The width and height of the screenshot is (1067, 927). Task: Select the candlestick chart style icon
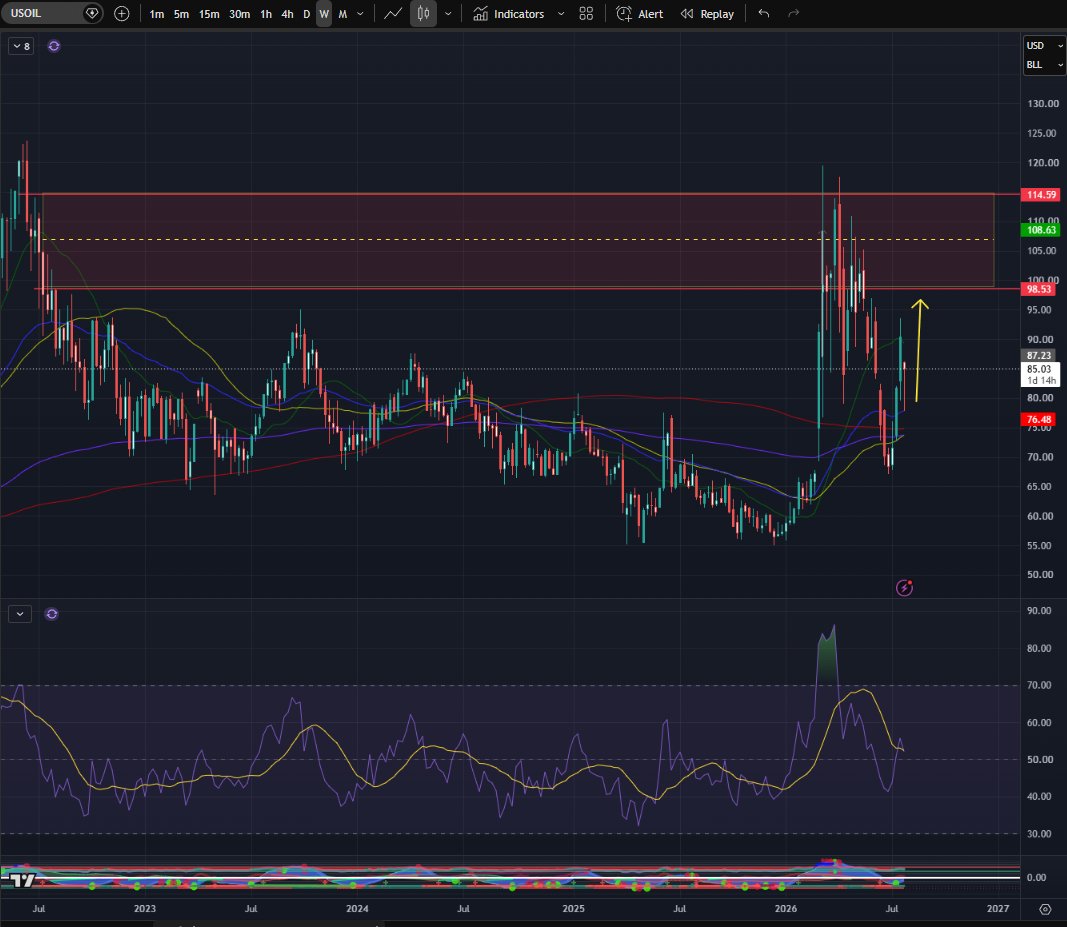(x=423, y=14)
